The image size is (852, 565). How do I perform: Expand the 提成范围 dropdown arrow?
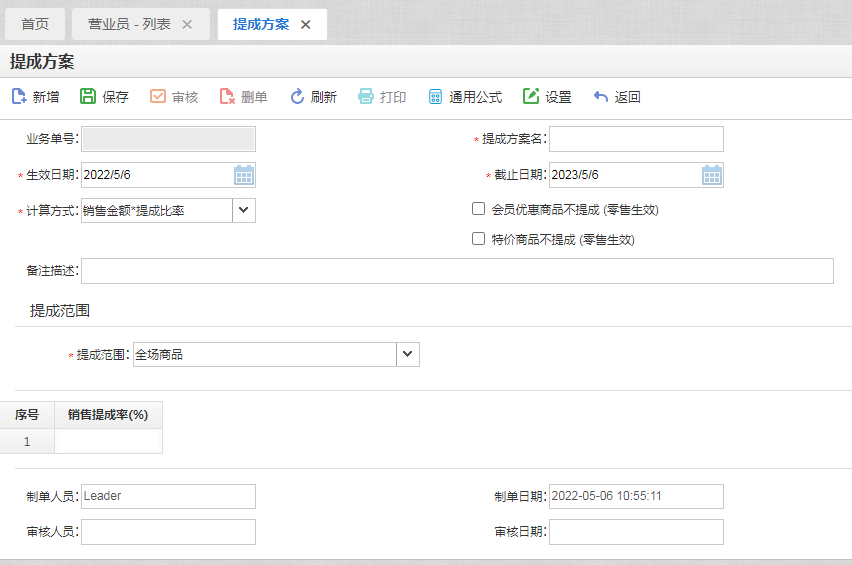point(408,354)
